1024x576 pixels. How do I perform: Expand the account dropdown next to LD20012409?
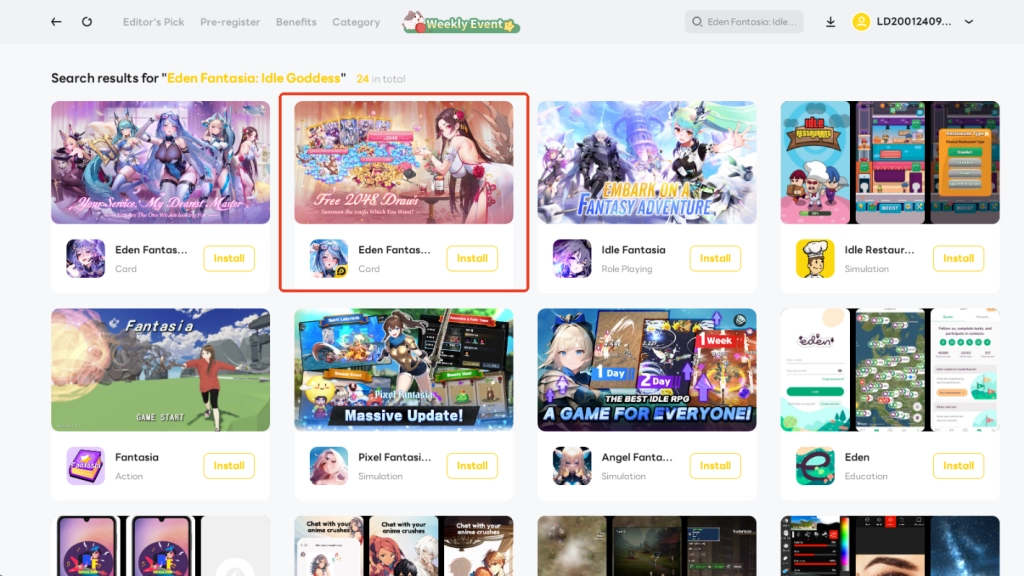click(968, 21)
